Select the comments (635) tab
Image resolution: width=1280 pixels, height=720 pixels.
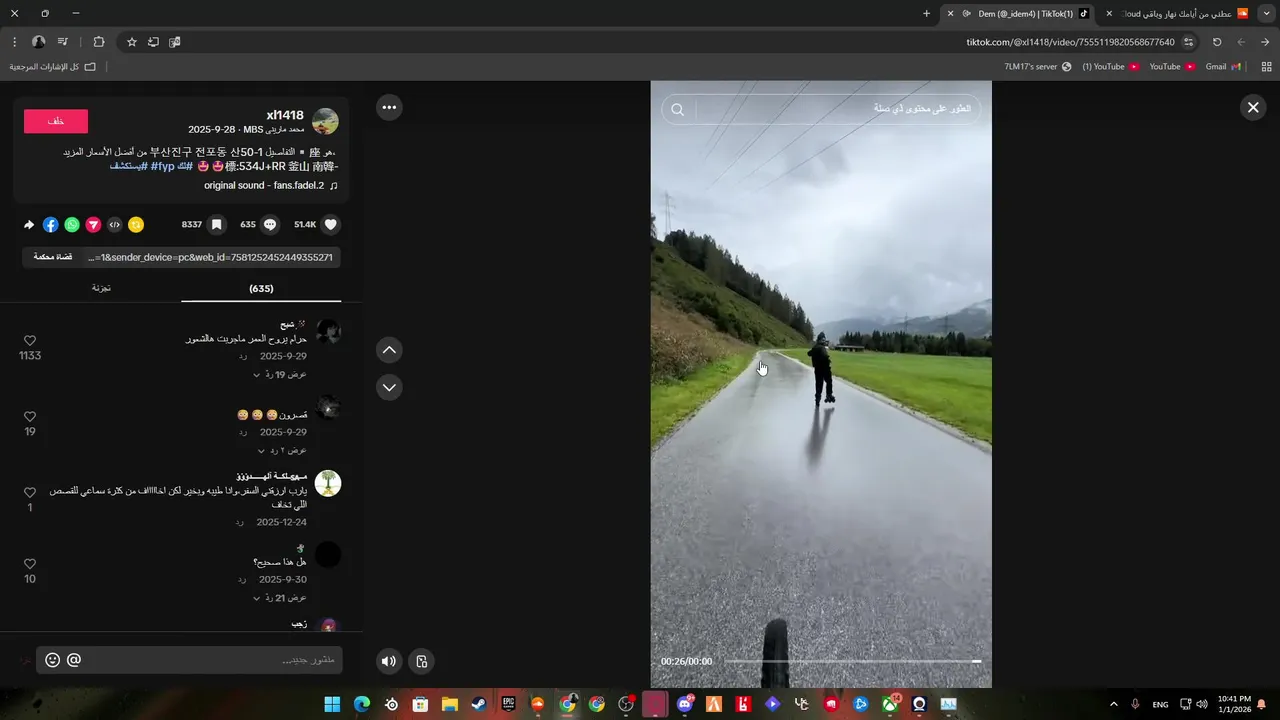(x=261, y=288)
